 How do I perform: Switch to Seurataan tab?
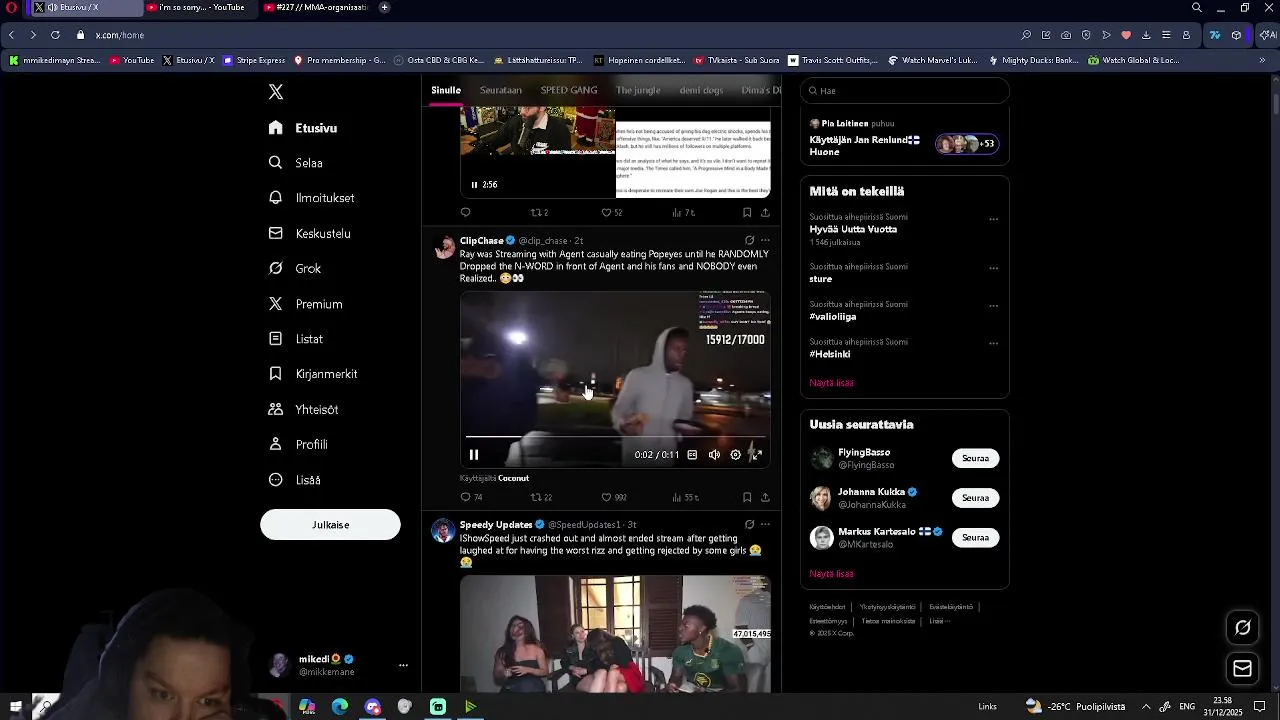(501, 90)
